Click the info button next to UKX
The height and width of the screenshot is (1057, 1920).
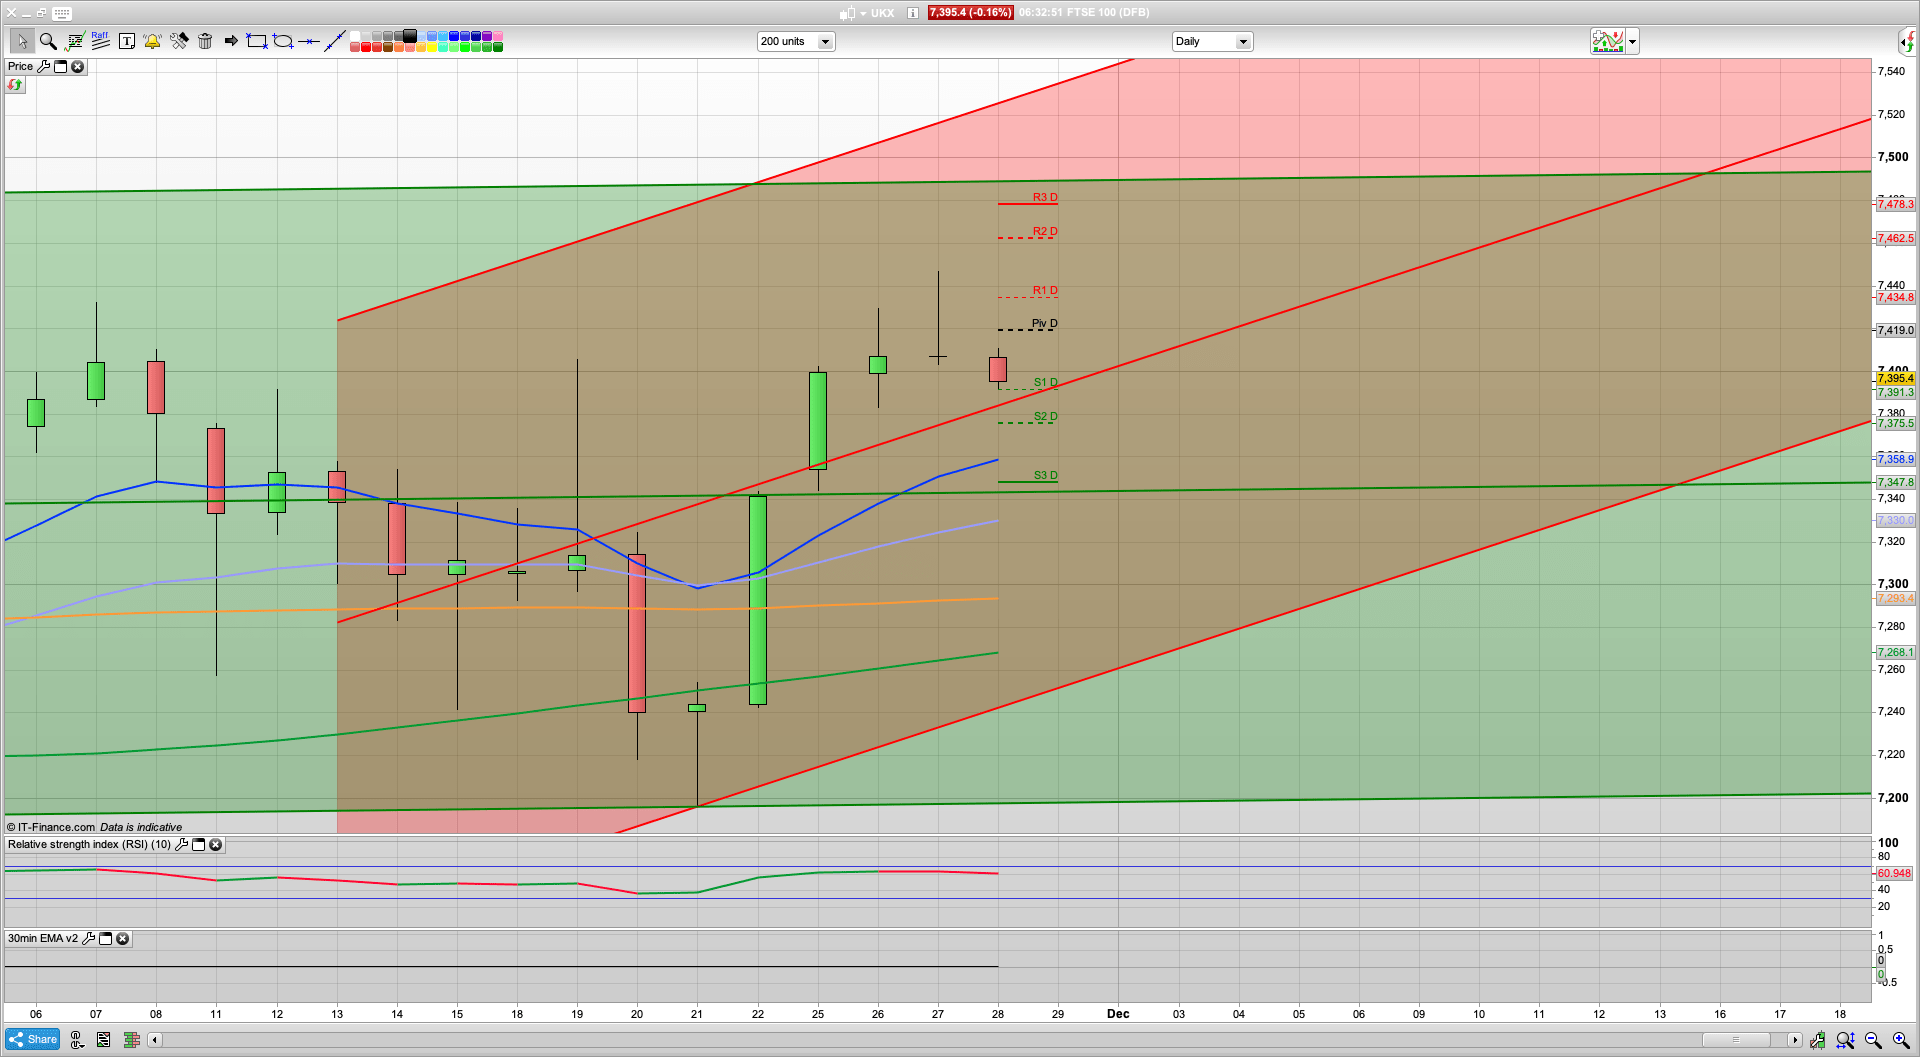pos(913,13)
